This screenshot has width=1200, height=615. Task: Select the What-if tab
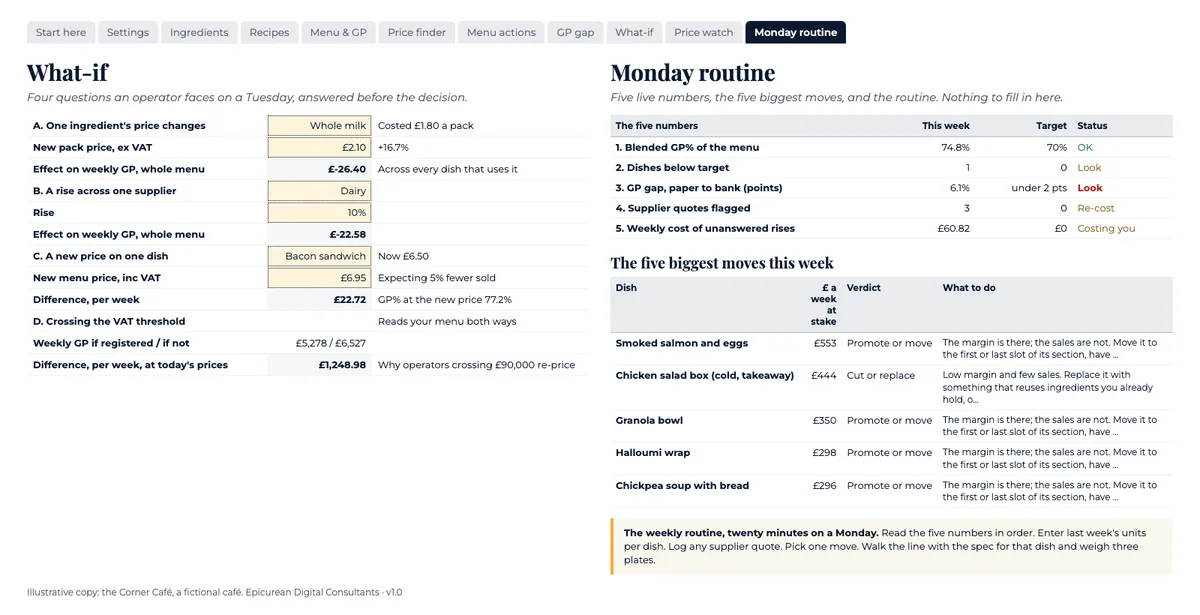[634, 32]
